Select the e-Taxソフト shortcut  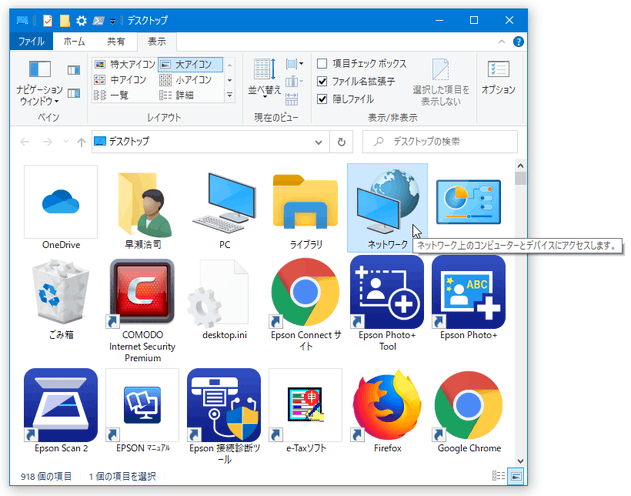click(x=306, y=411)
